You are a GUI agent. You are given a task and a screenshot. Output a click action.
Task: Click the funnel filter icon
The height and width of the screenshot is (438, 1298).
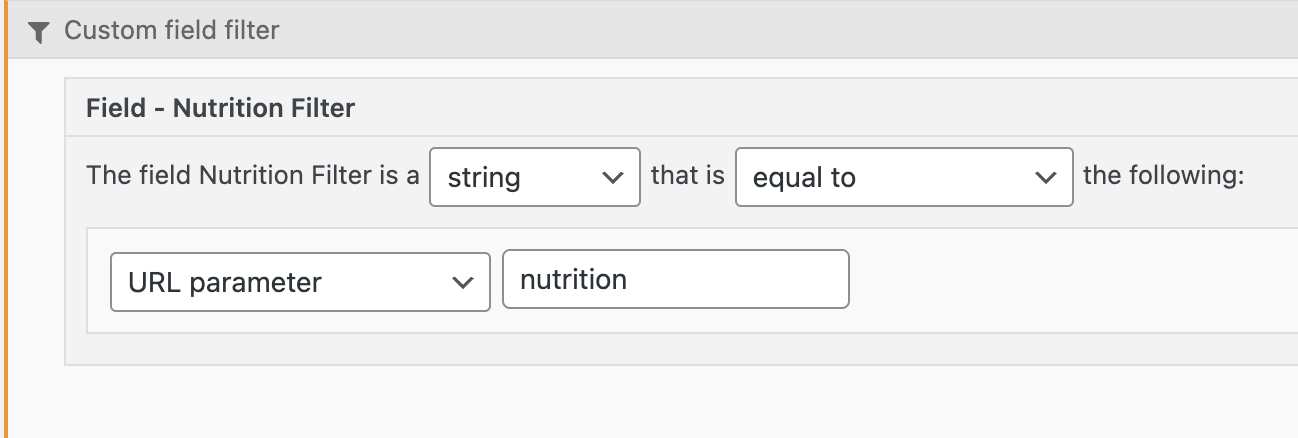pyautogui.click(x=38, y=32)
